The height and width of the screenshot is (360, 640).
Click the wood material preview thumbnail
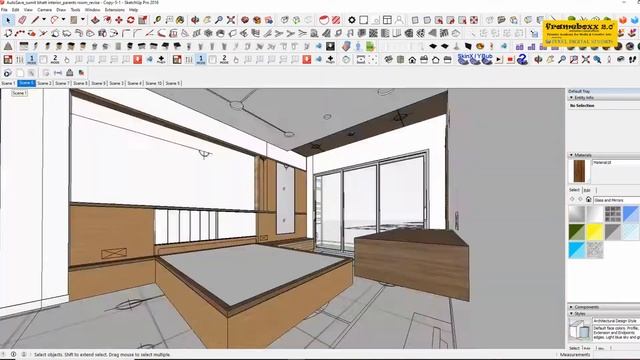point(579,171)
